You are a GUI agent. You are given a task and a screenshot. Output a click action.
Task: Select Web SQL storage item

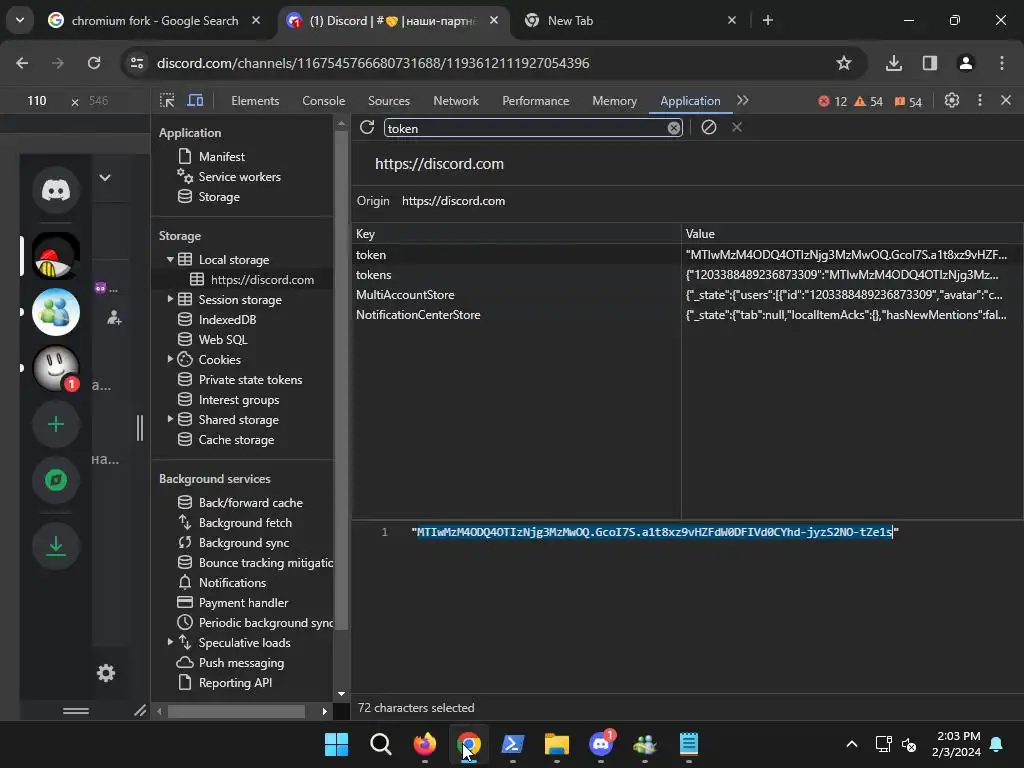223,340
